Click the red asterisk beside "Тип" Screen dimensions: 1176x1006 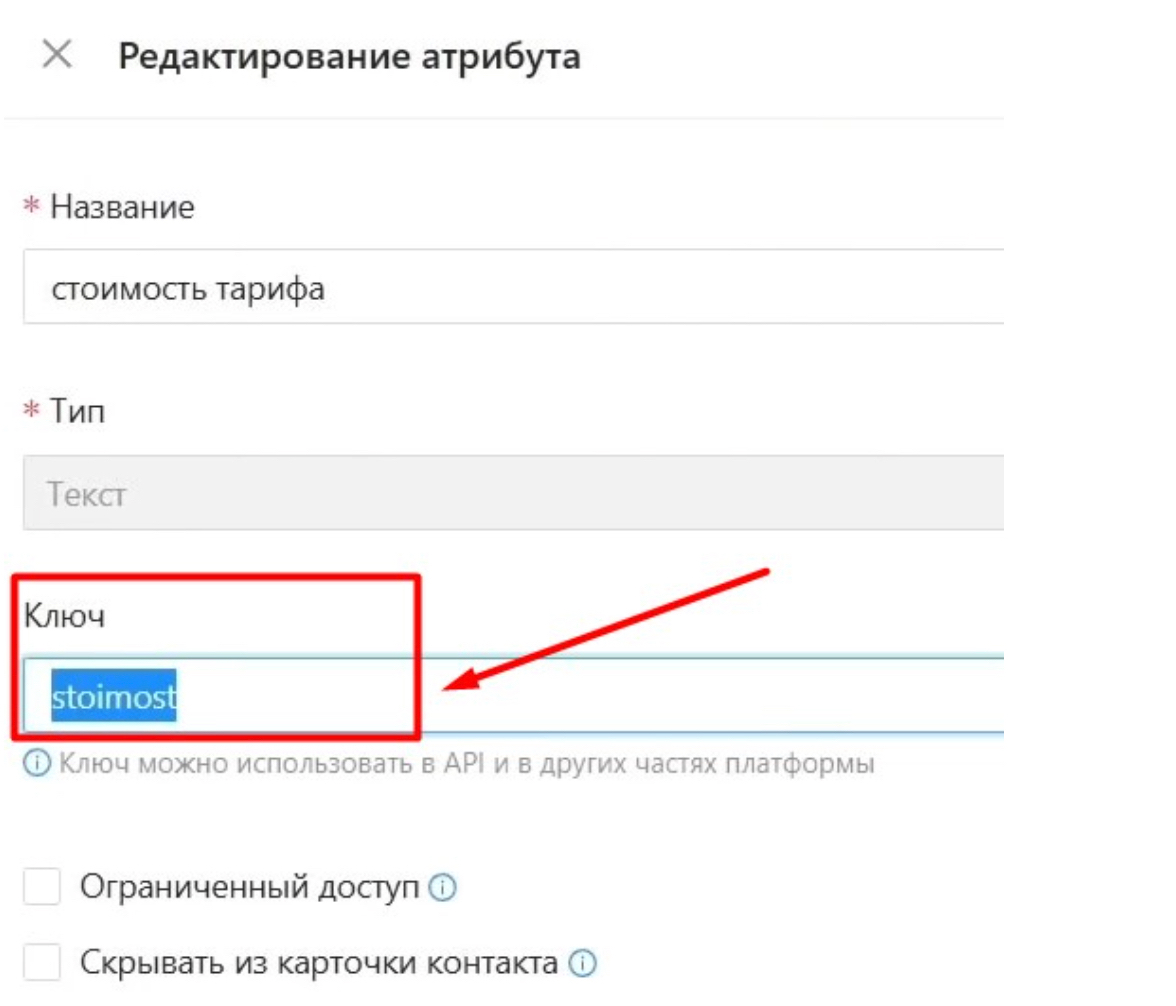[x=31, y=411]
